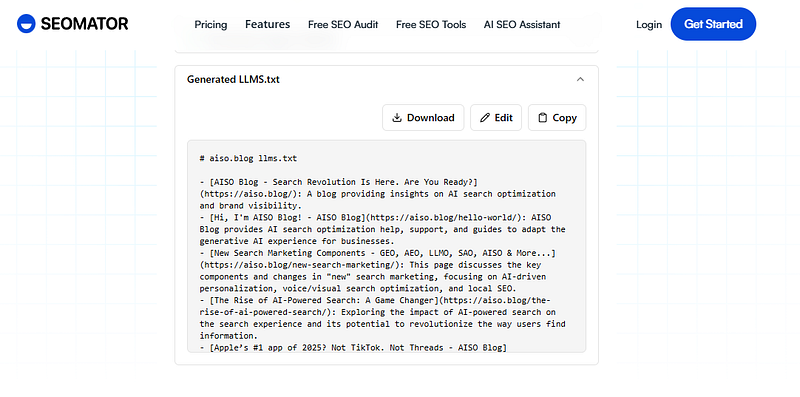Click the '# aiso.blog llms.txt' line
Screen dimensions: 800x397
[248, 159]
